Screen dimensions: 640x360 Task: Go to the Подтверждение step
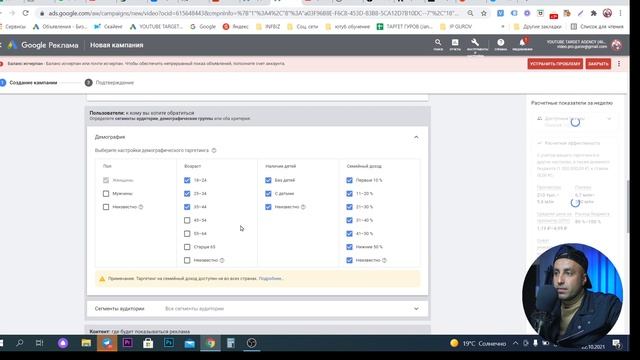point(109,82)
